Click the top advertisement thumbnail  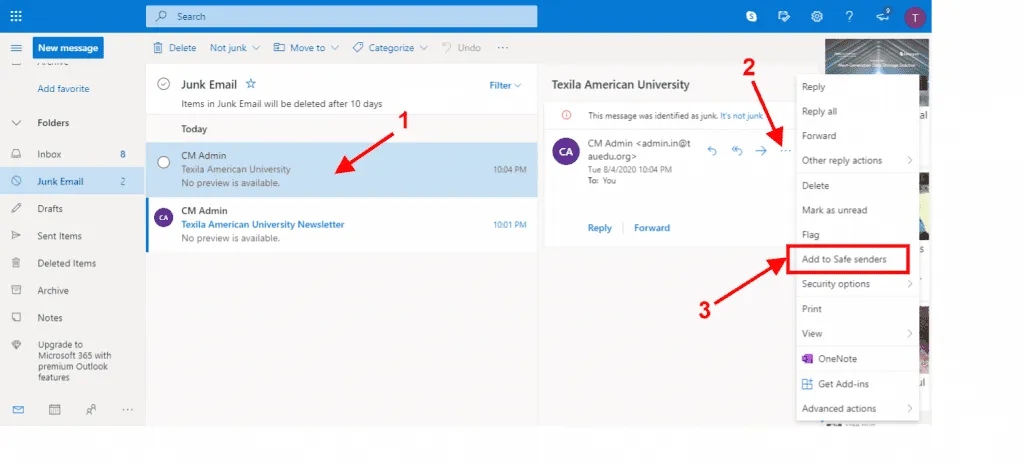coord(876,57)
